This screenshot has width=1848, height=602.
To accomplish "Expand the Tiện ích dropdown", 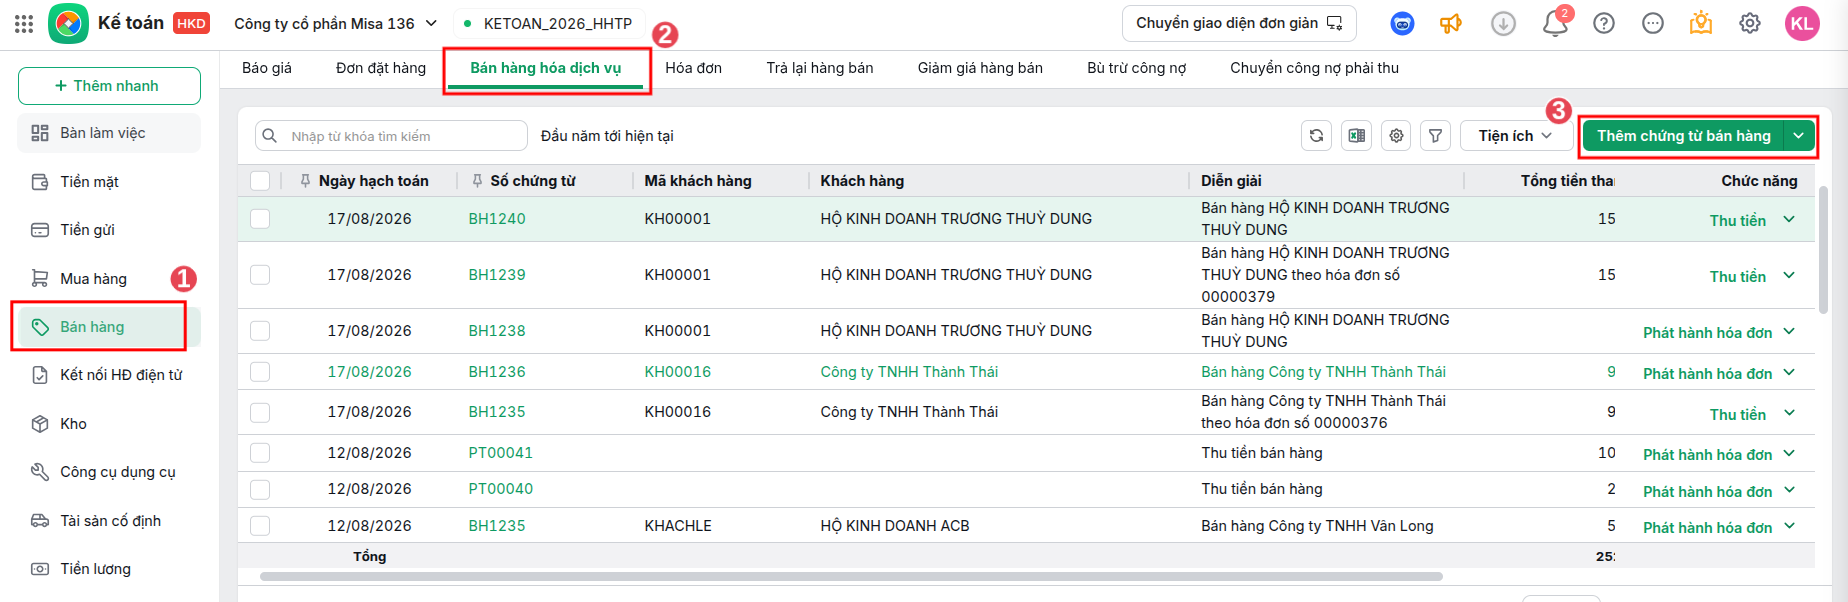I will coord(1515,136).
